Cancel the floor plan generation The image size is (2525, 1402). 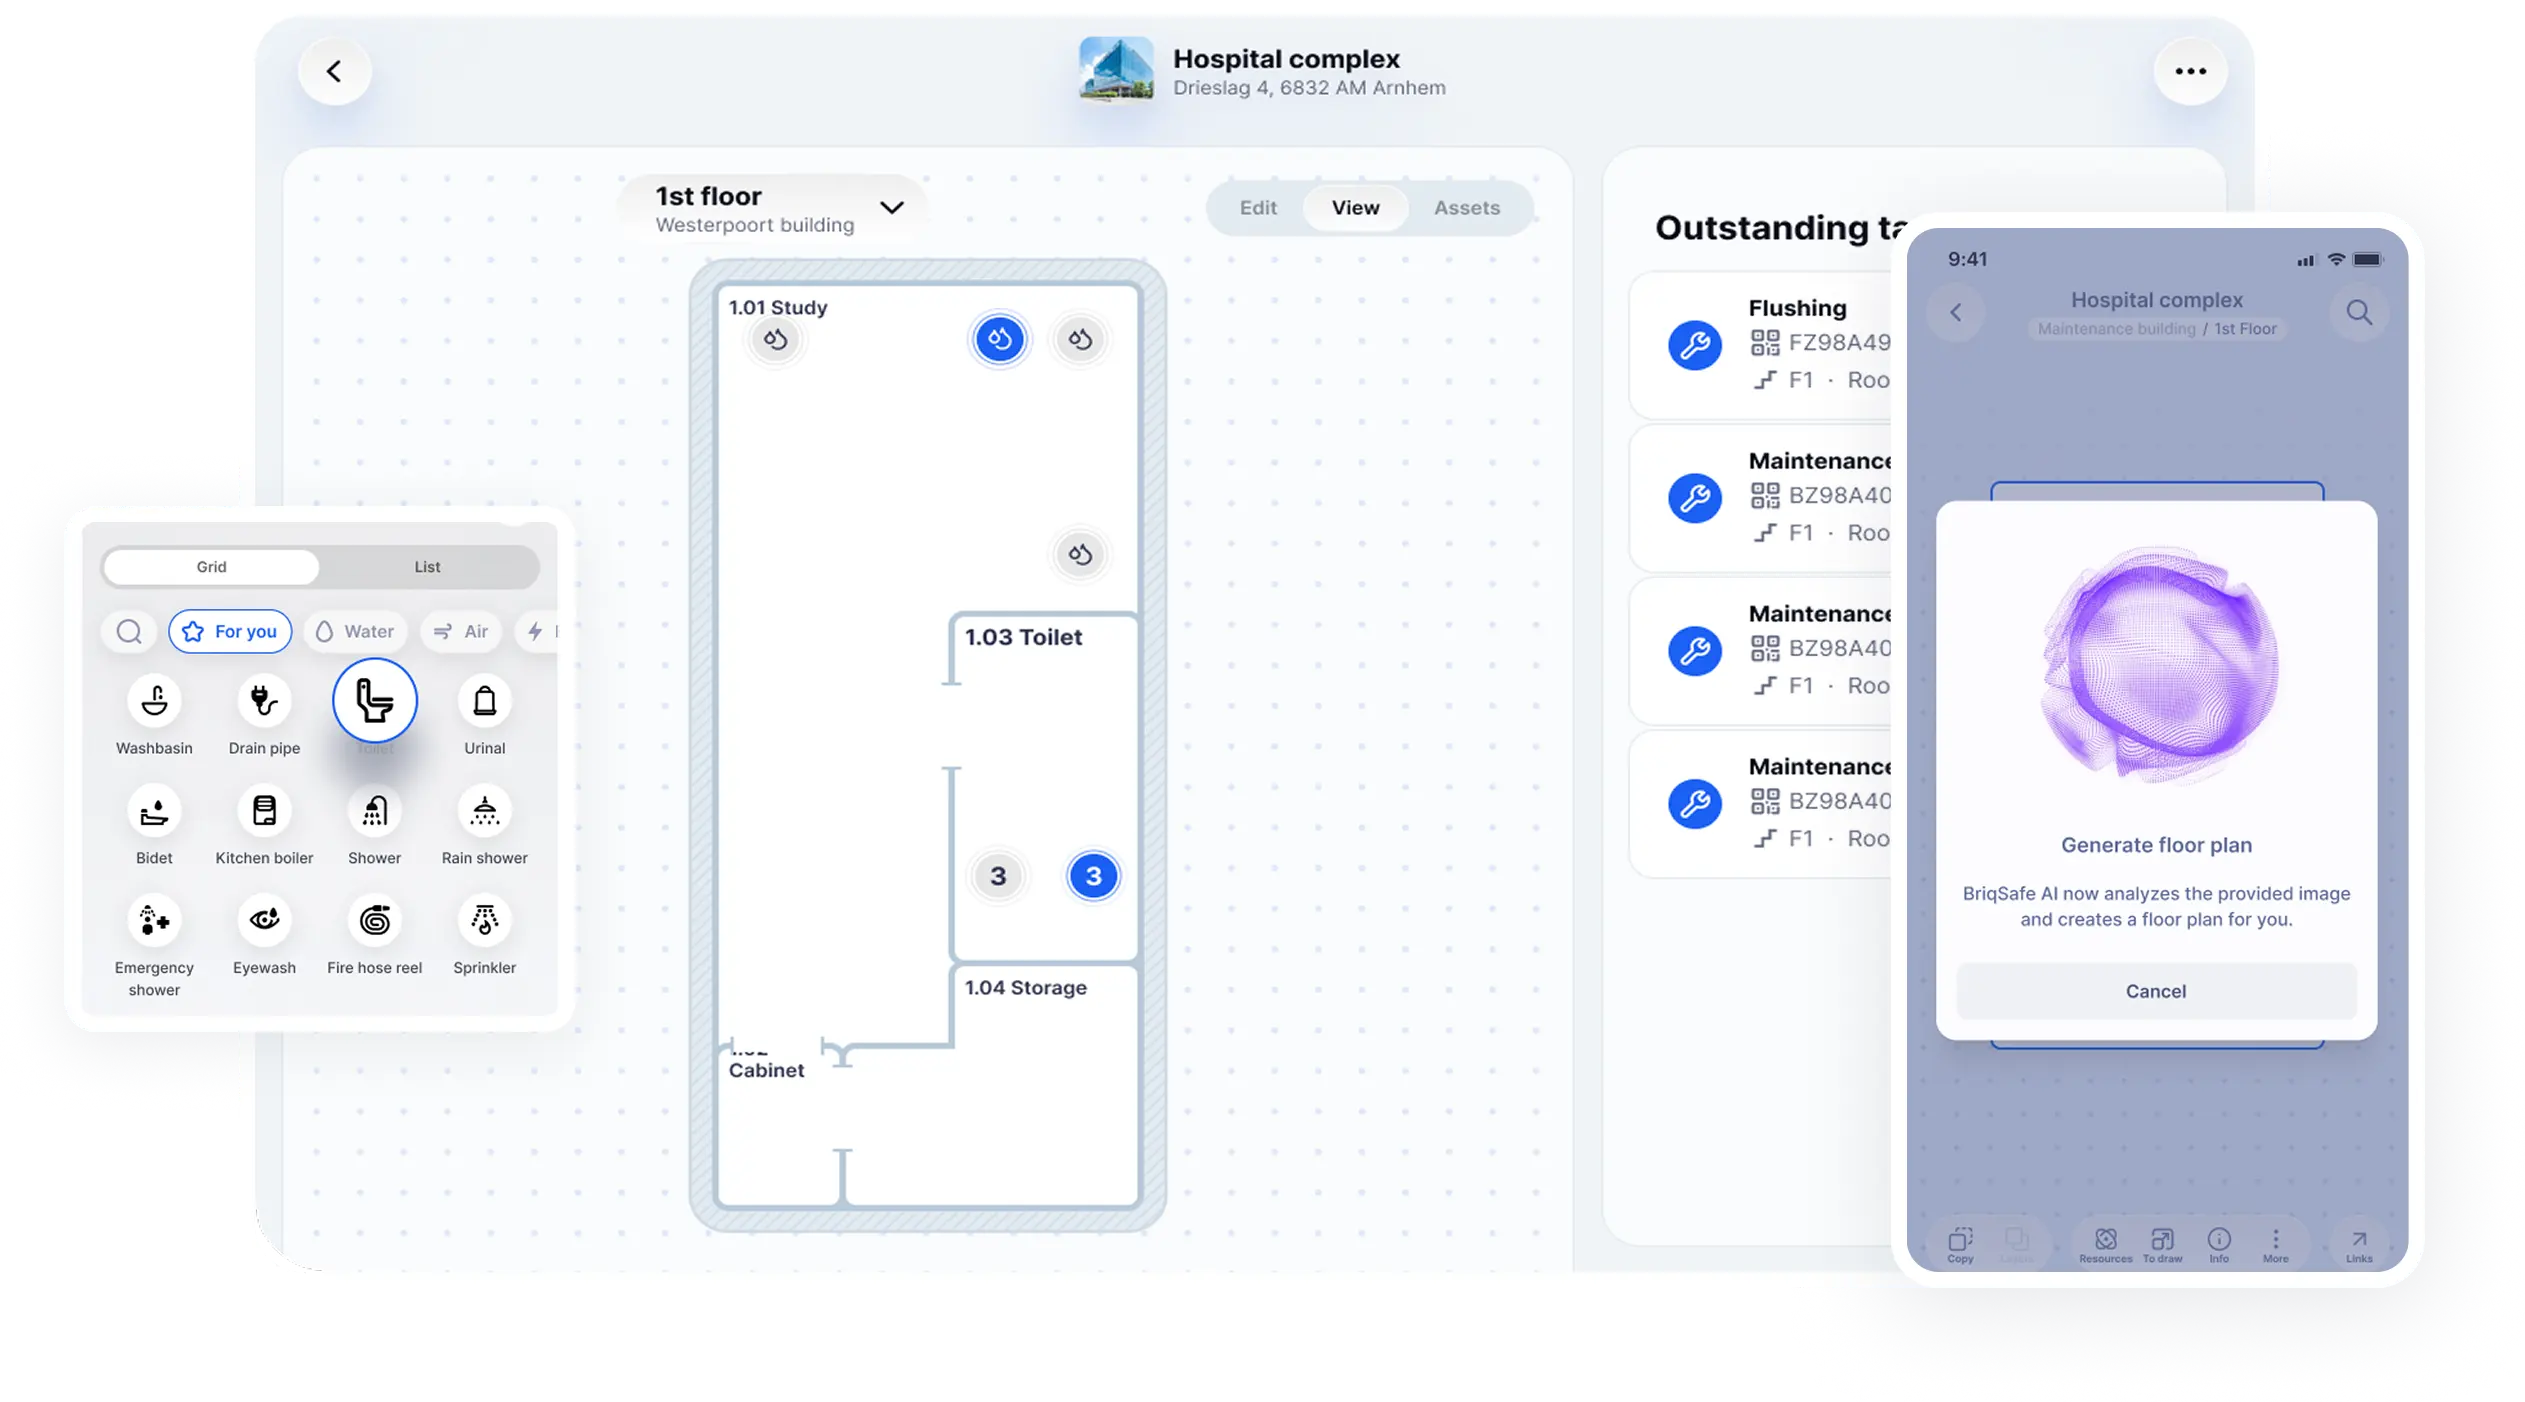tap(2155, 991)
